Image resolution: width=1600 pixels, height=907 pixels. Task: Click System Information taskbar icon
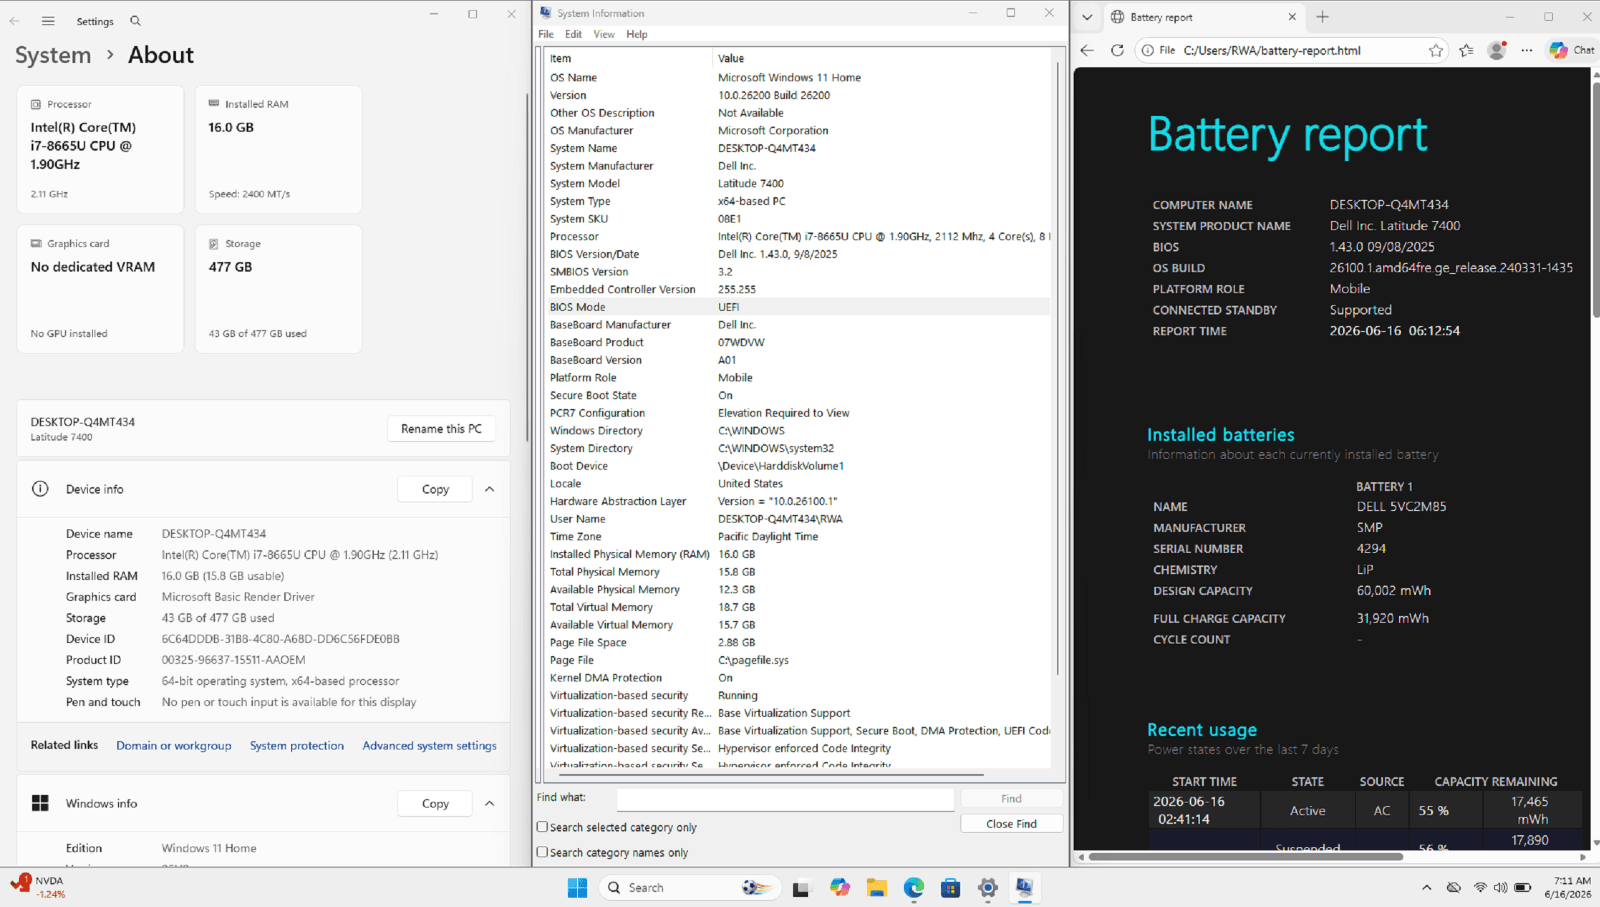click(x=1025, y=888)
